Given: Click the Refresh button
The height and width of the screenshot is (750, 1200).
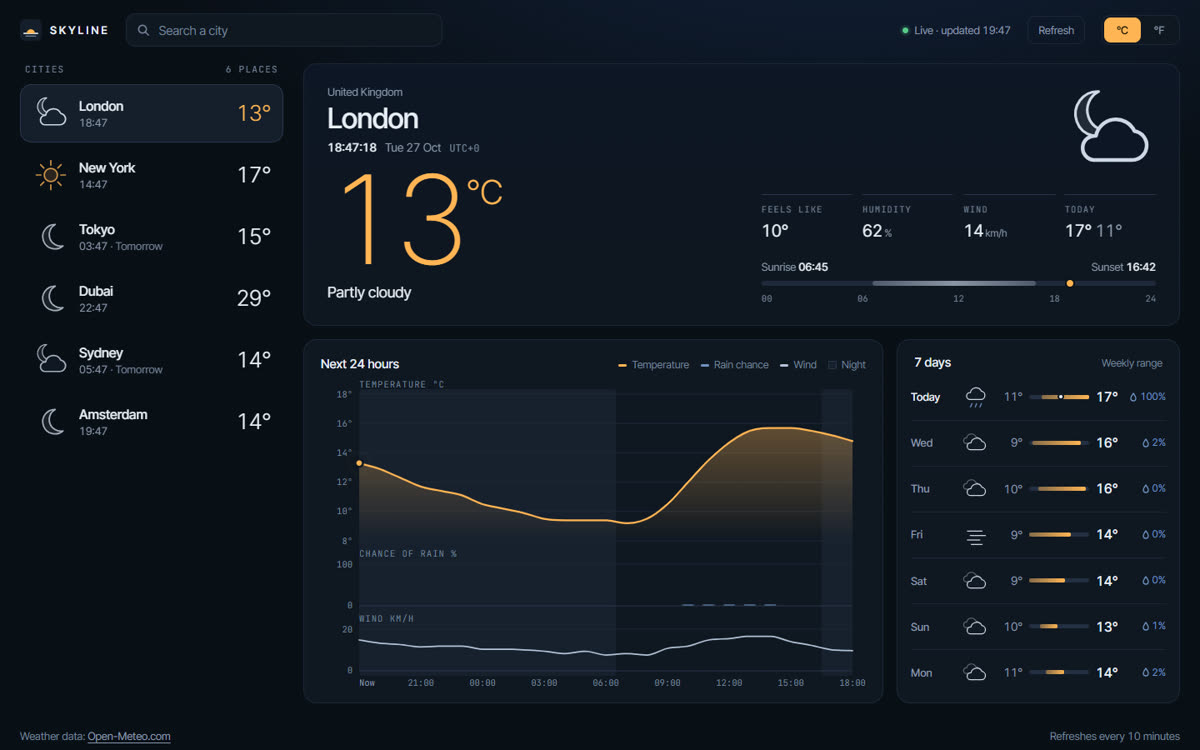Looking at the screenshot, I should [x=1056, y=31].
